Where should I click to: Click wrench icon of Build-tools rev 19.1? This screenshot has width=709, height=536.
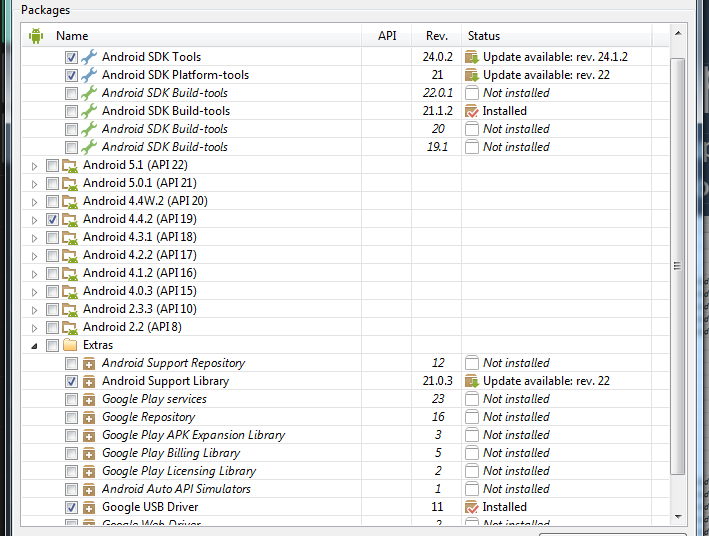point(89,147)
